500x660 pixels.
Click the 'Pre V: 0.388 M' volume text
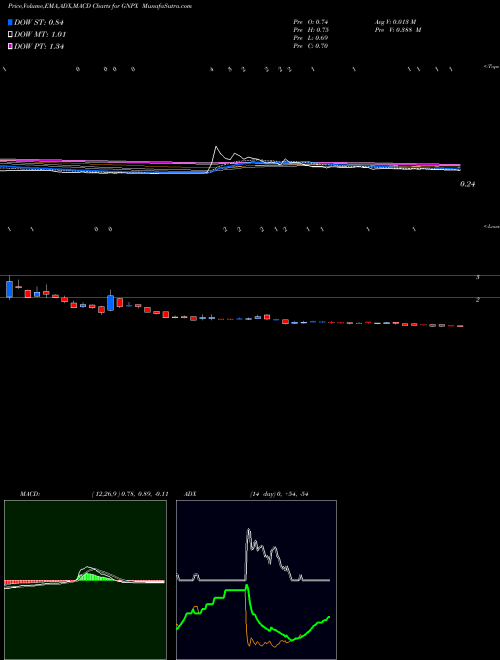click(x=399, y=30)
